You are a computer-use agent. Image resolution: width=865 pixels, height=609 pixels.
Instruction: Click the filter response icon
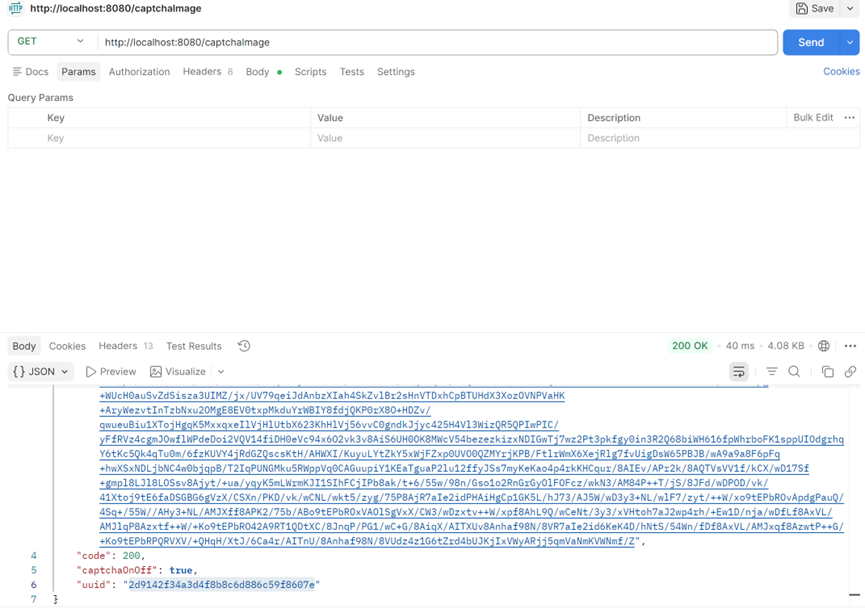coord(771,371)
